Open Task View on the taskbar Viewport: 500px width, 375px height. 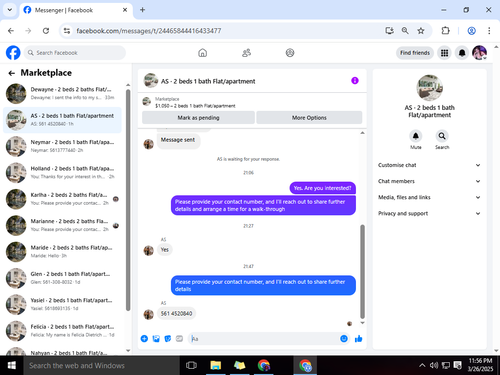coord(191,365)
